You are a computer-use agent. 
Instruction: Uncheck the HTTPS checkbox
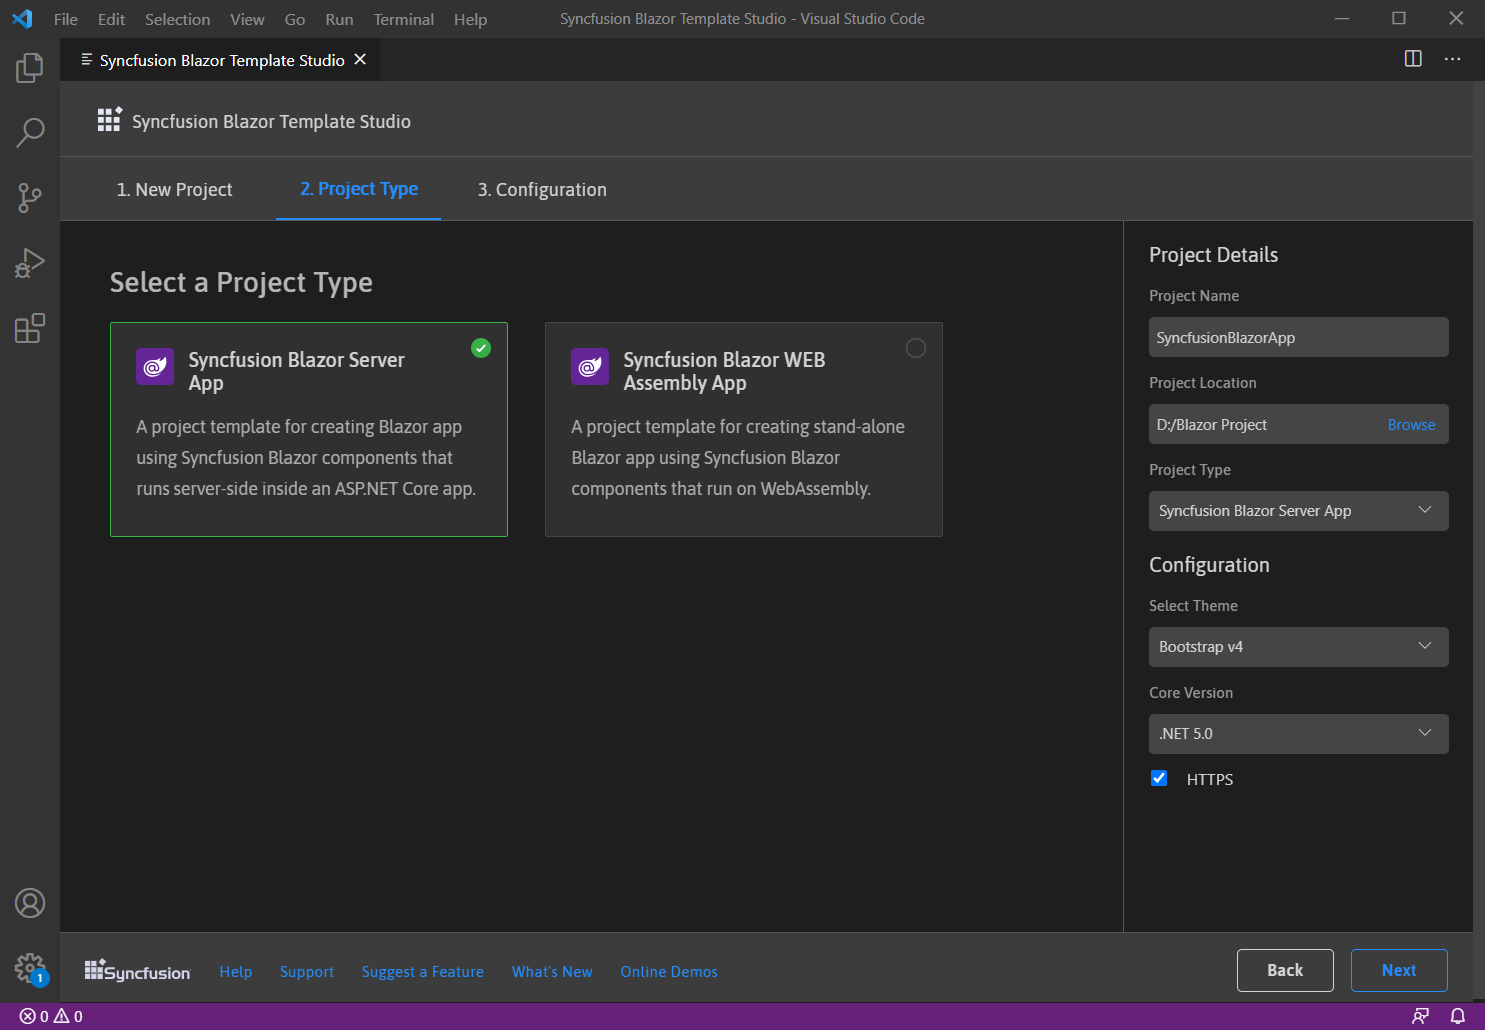click(1159, 778)
